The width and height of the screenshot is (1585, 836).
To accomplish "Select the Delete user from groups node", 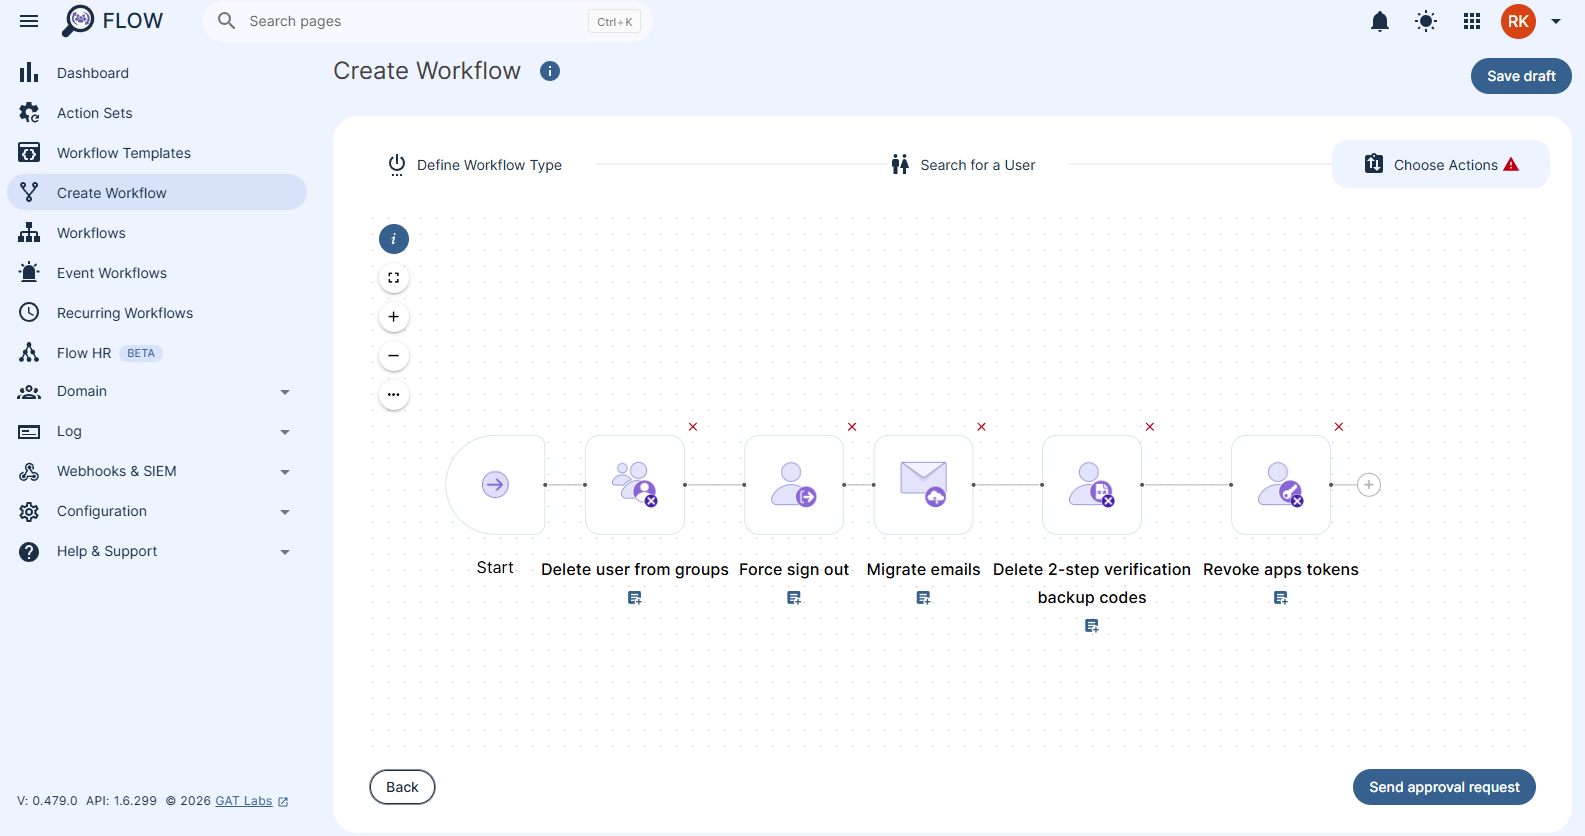I will coord(635,485).
